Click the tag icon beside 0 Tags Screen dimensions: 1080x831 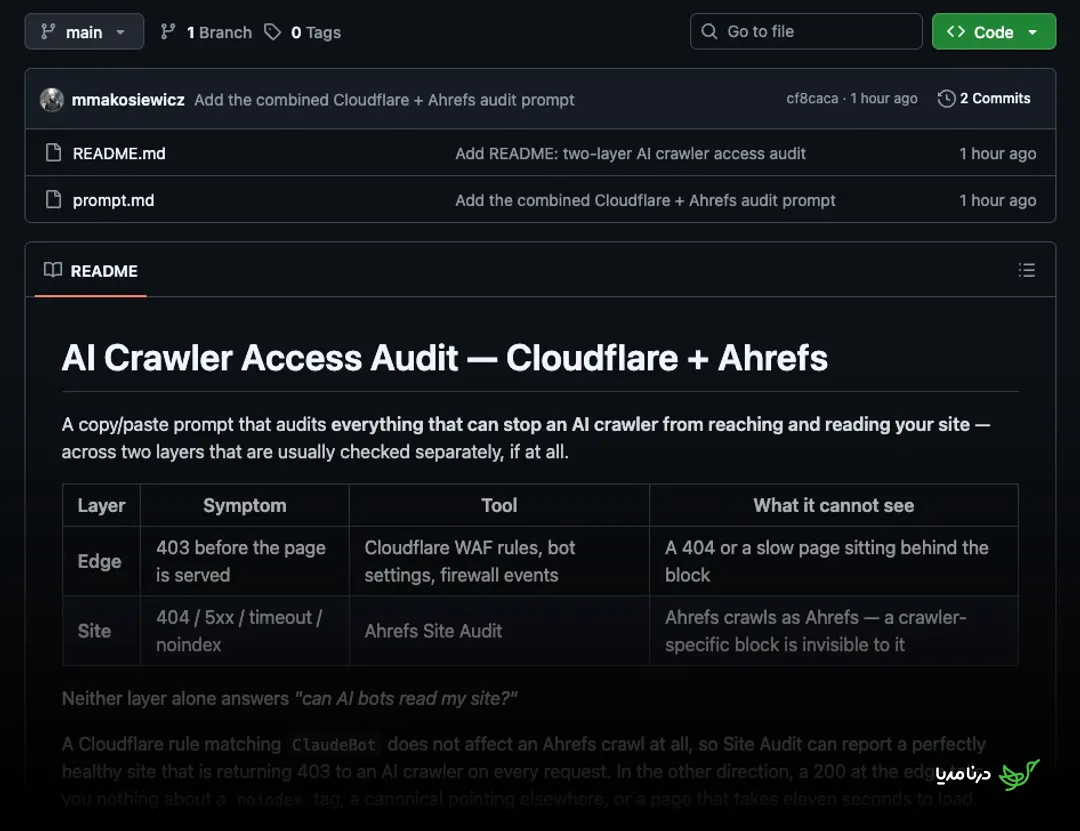click(x=273, y=32)
